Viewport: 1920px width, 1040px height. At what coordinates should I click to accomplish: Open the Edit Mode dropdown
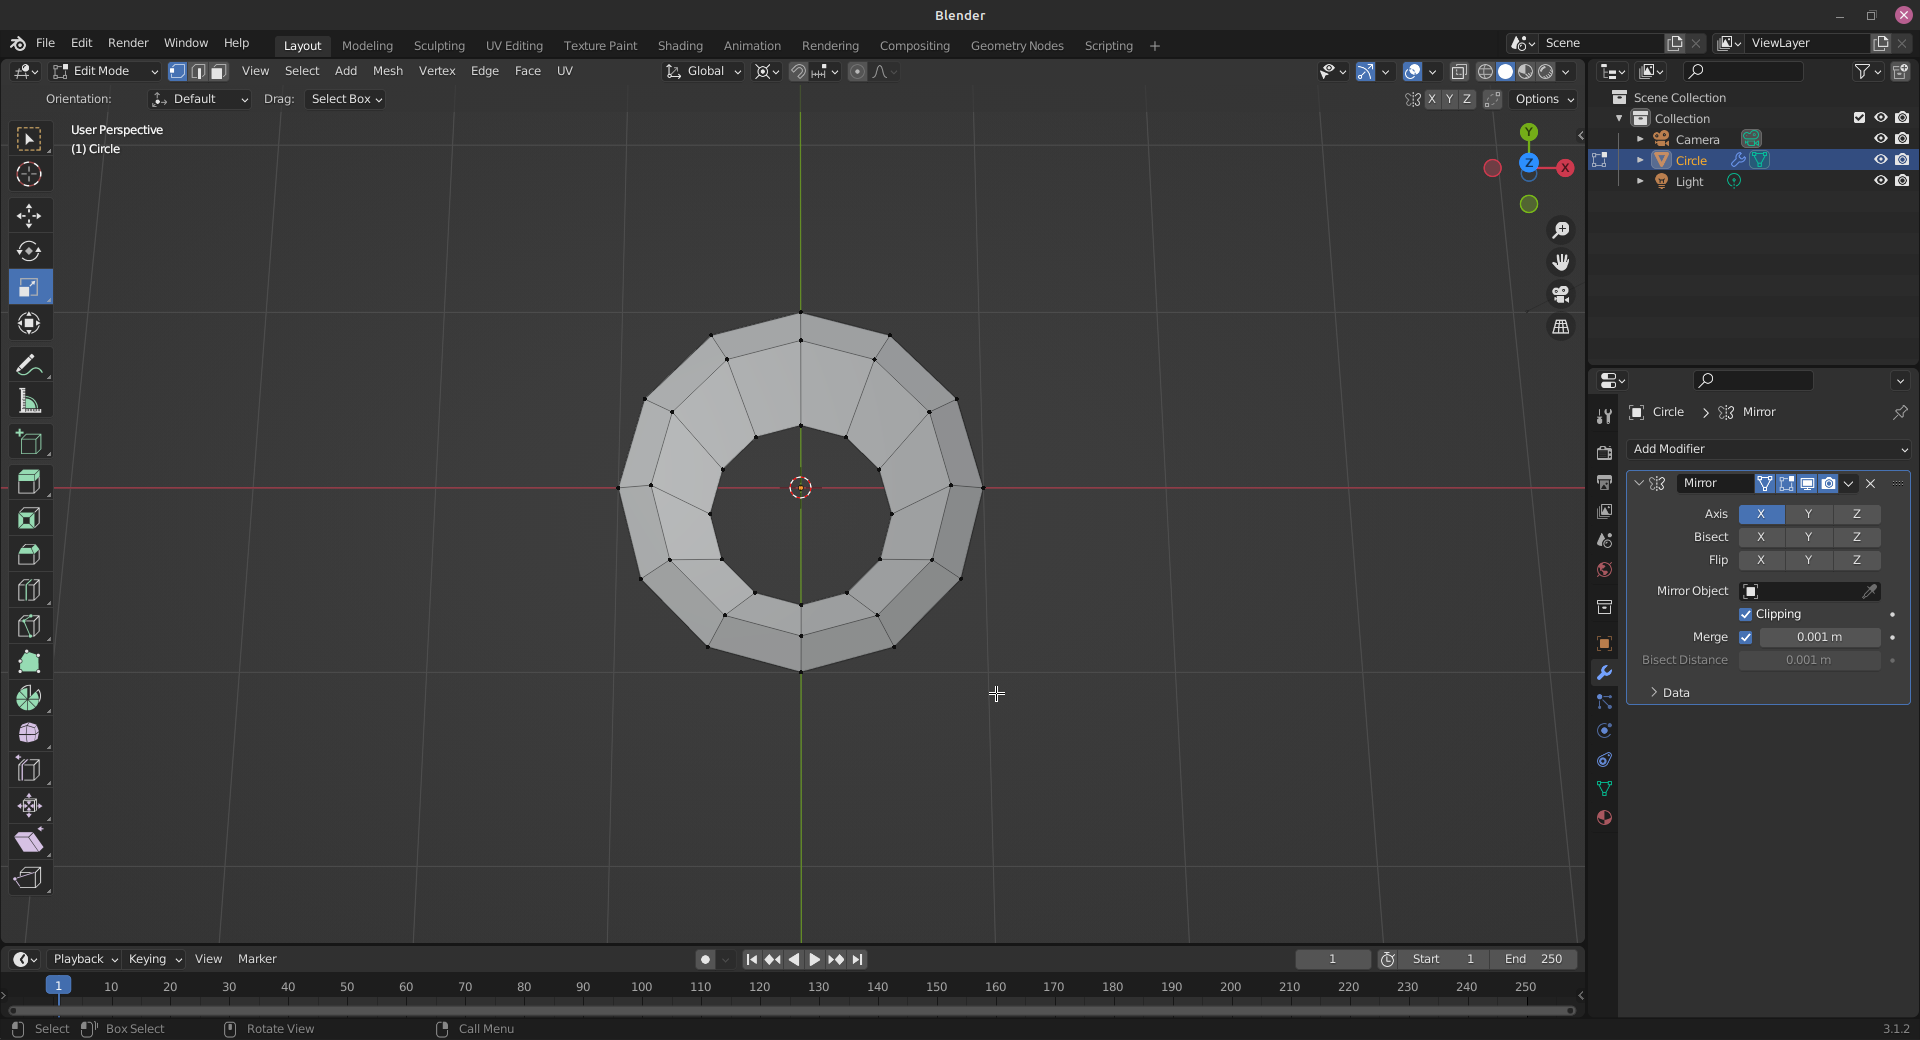[x=106, y=71]
